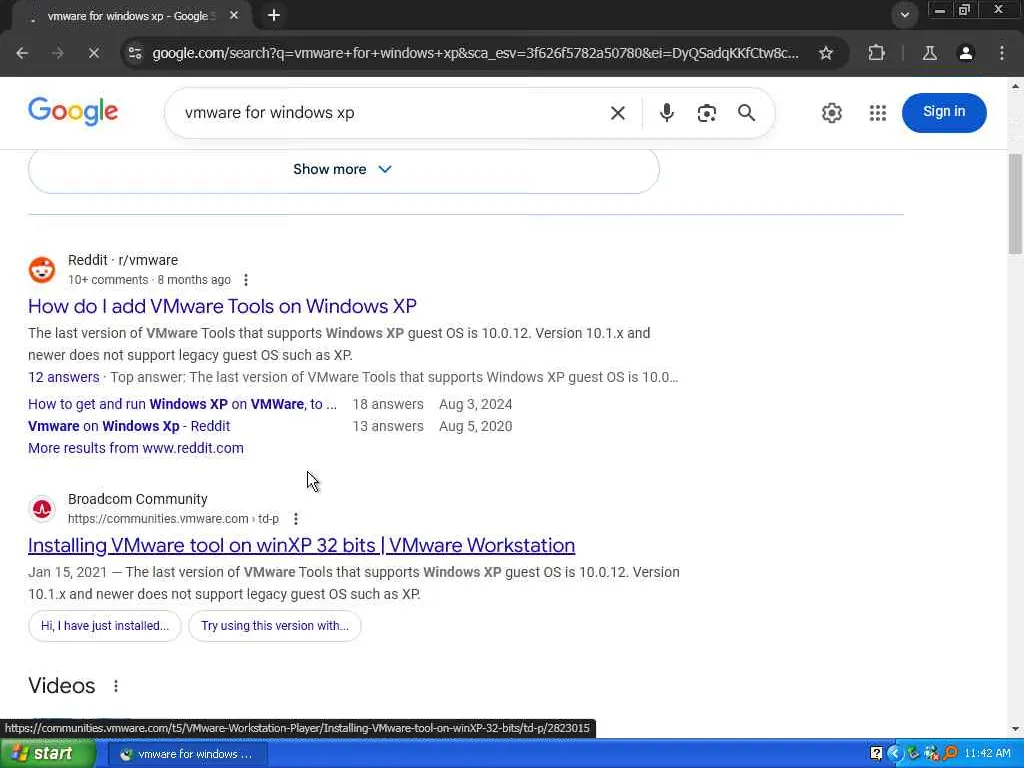1024x768 pixels.
Task: Open options menu for the Reddit result
Action: point(246,280)
